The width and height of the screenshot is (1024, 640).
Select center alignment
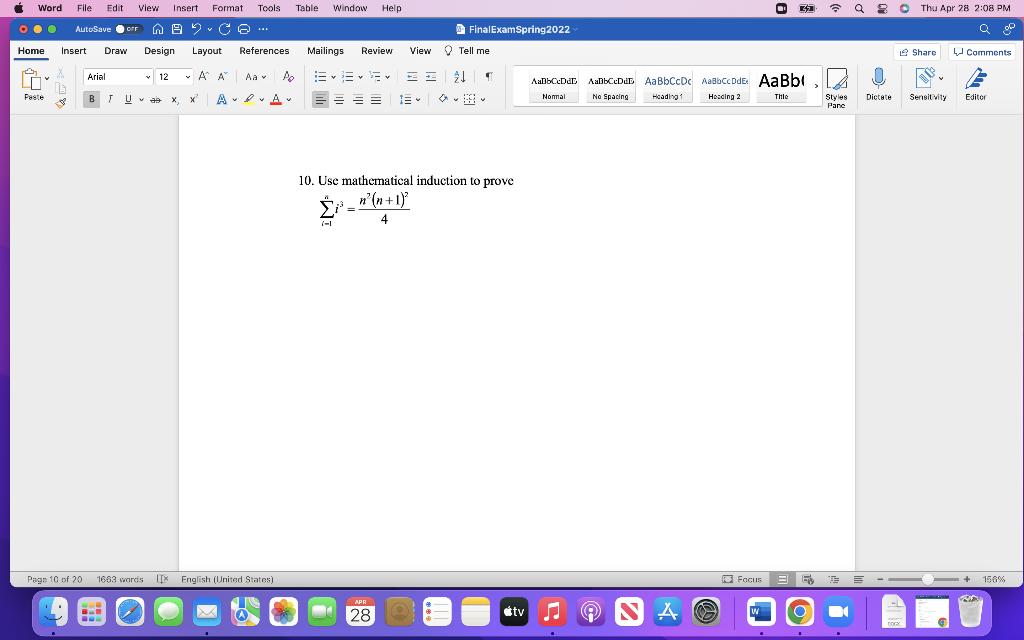[338, 99]
